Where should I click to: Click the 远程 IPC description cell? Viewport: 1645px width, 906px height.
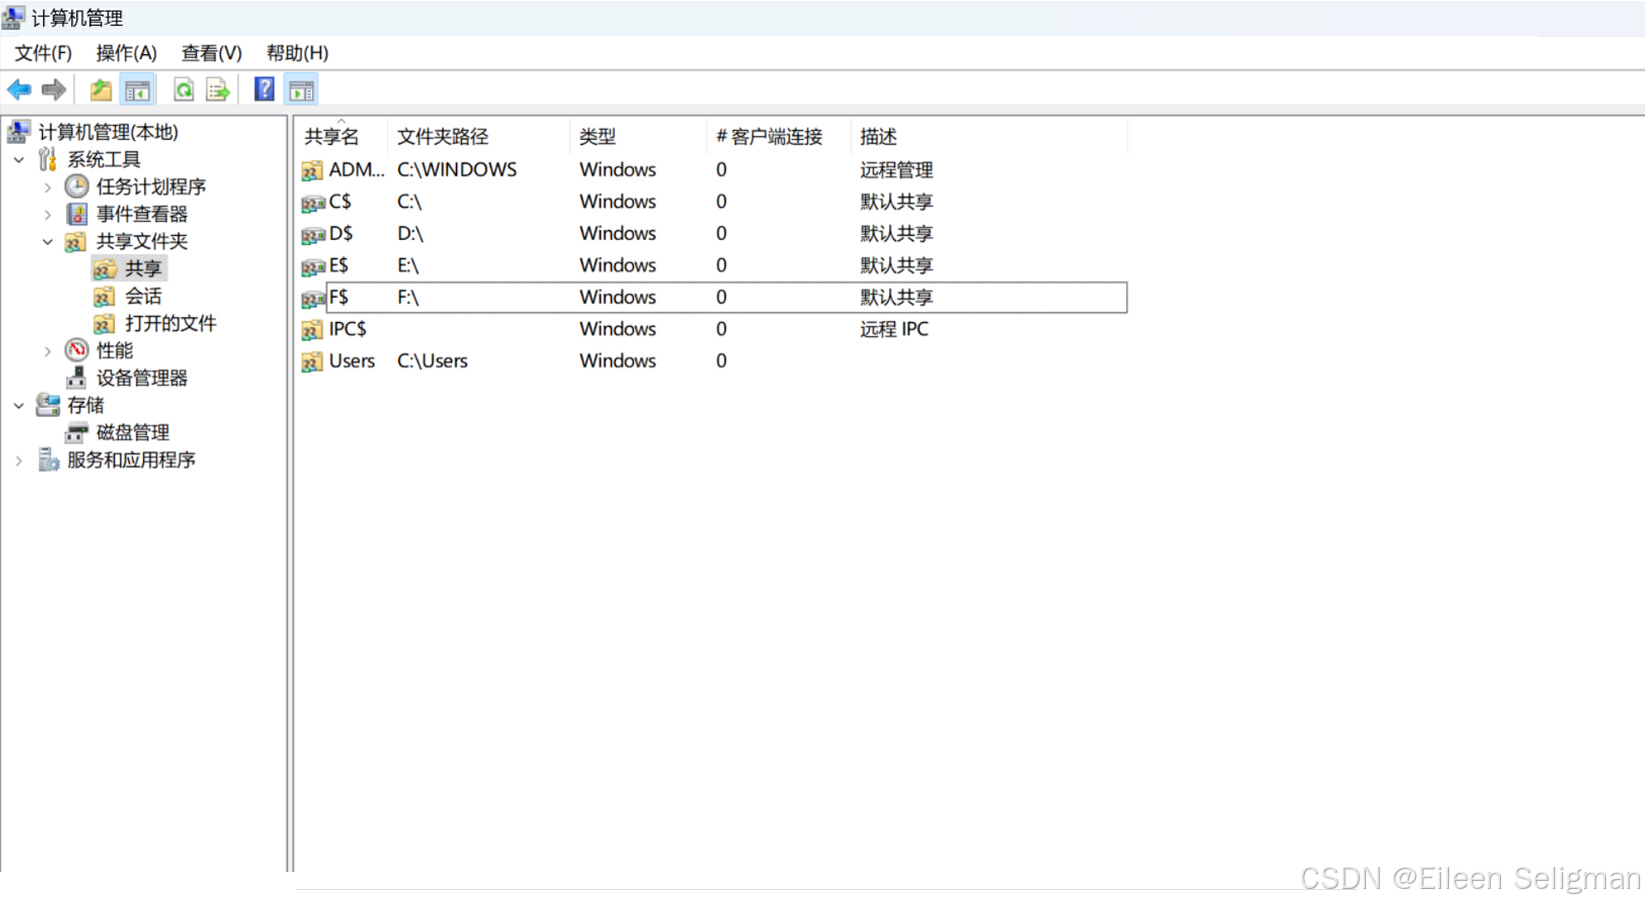pyautogui.click(x=894, y=329)
